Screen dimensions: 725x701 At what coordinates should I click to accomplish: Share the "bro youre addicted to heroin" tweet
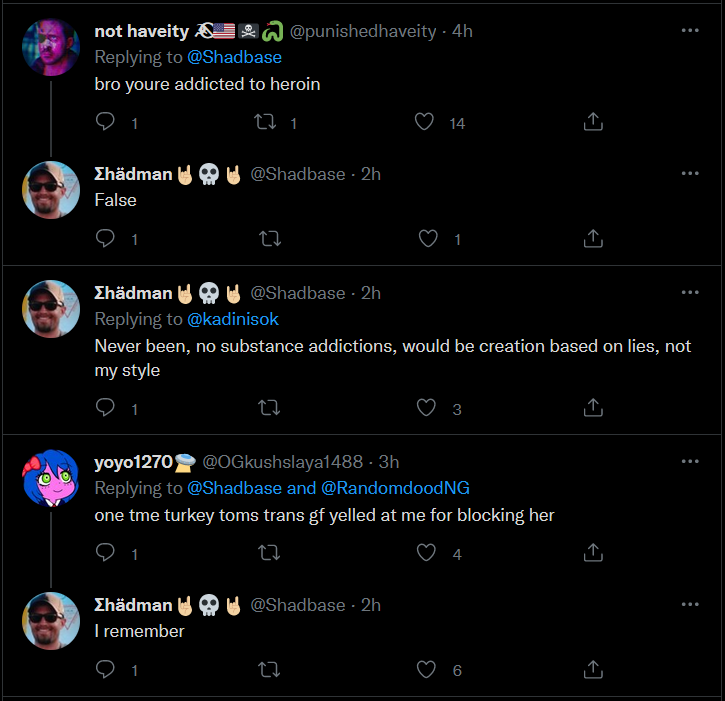(592, 122)
